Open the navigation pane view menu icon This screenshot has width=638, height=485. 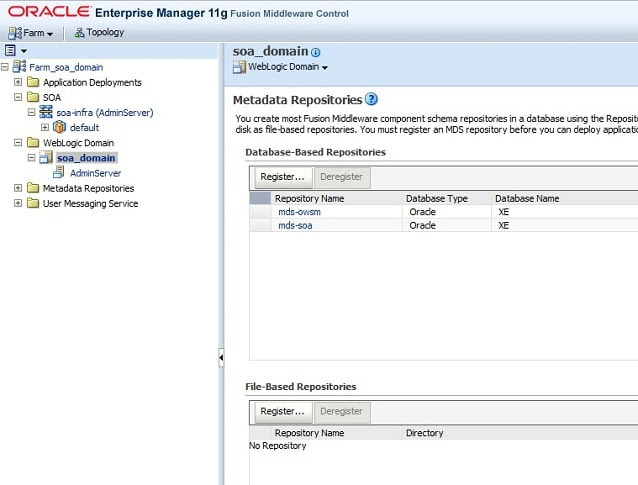[x=10, y=50]
